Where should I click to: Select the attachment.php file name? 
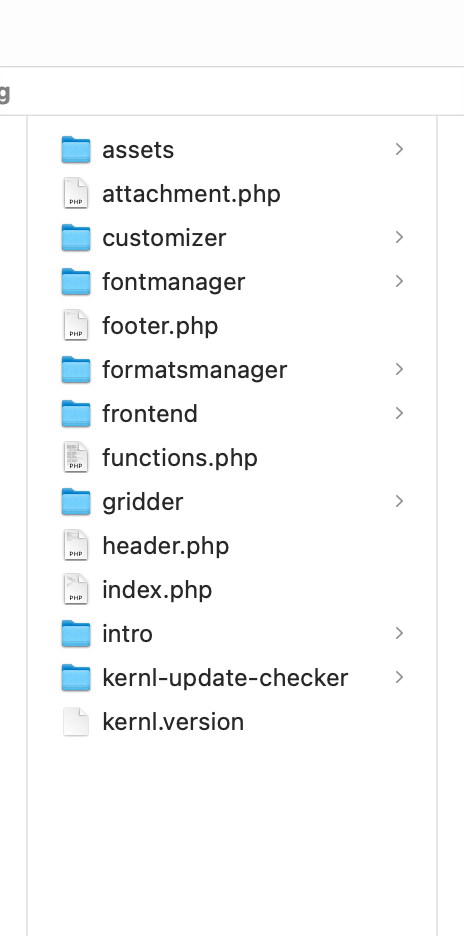coord(191,195)
